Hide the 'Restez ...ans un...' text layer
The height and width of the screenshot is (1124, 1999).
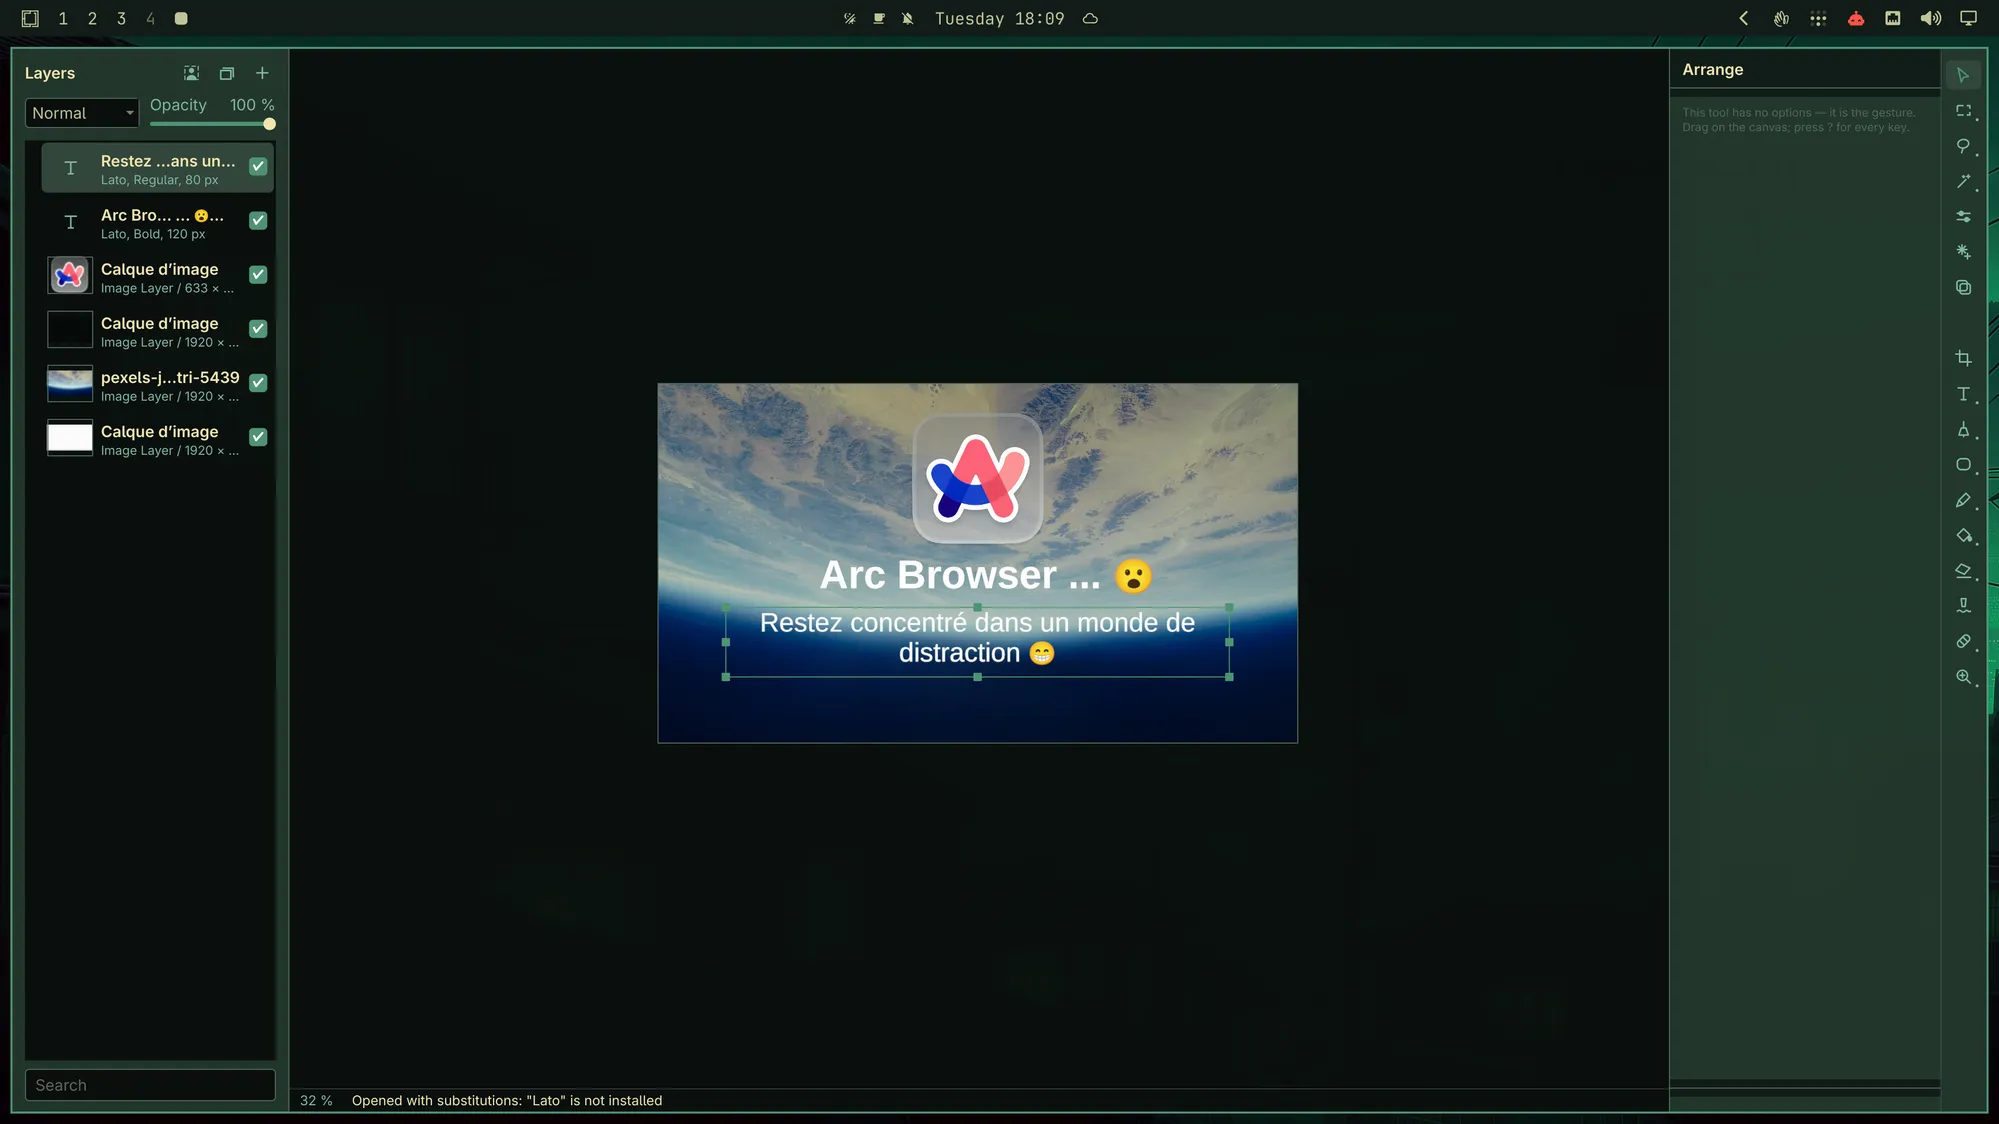[x=258, y=166]
